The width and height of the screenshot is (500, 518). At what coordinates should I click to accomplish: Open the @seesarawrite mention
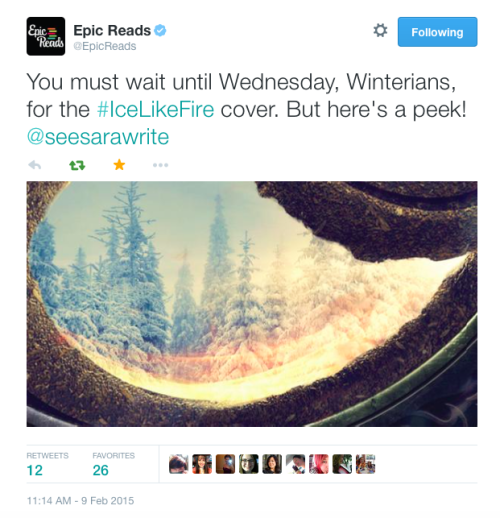coord(98,137)
